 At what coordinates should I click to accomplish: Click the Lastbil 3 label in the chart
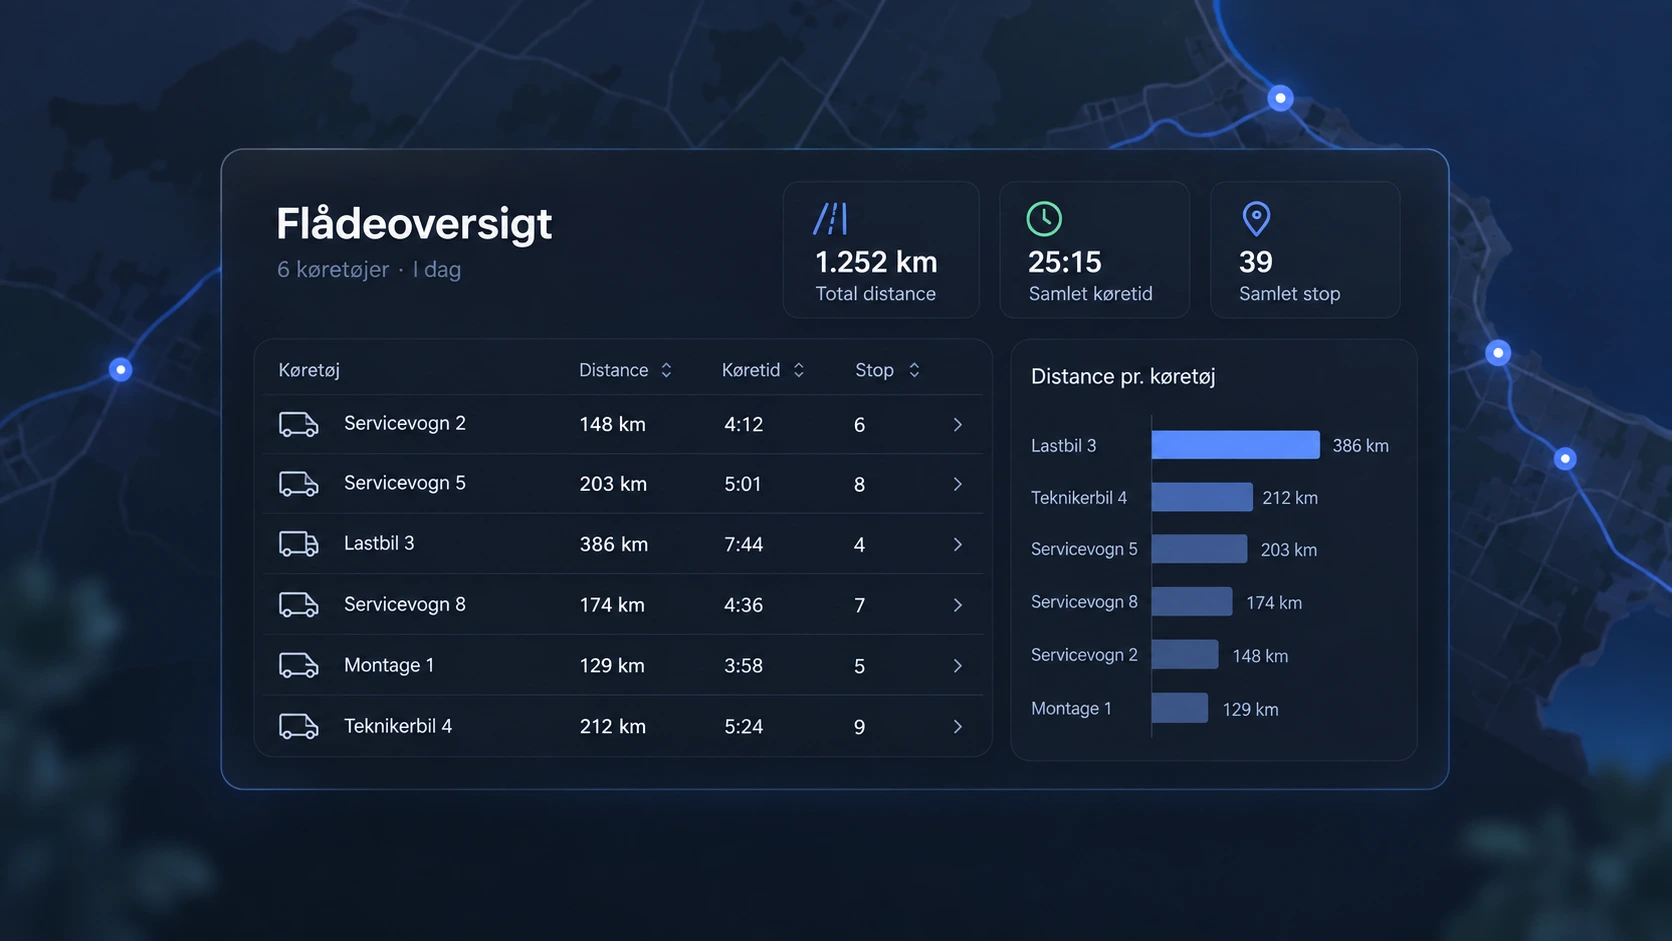coord(1064,445)
